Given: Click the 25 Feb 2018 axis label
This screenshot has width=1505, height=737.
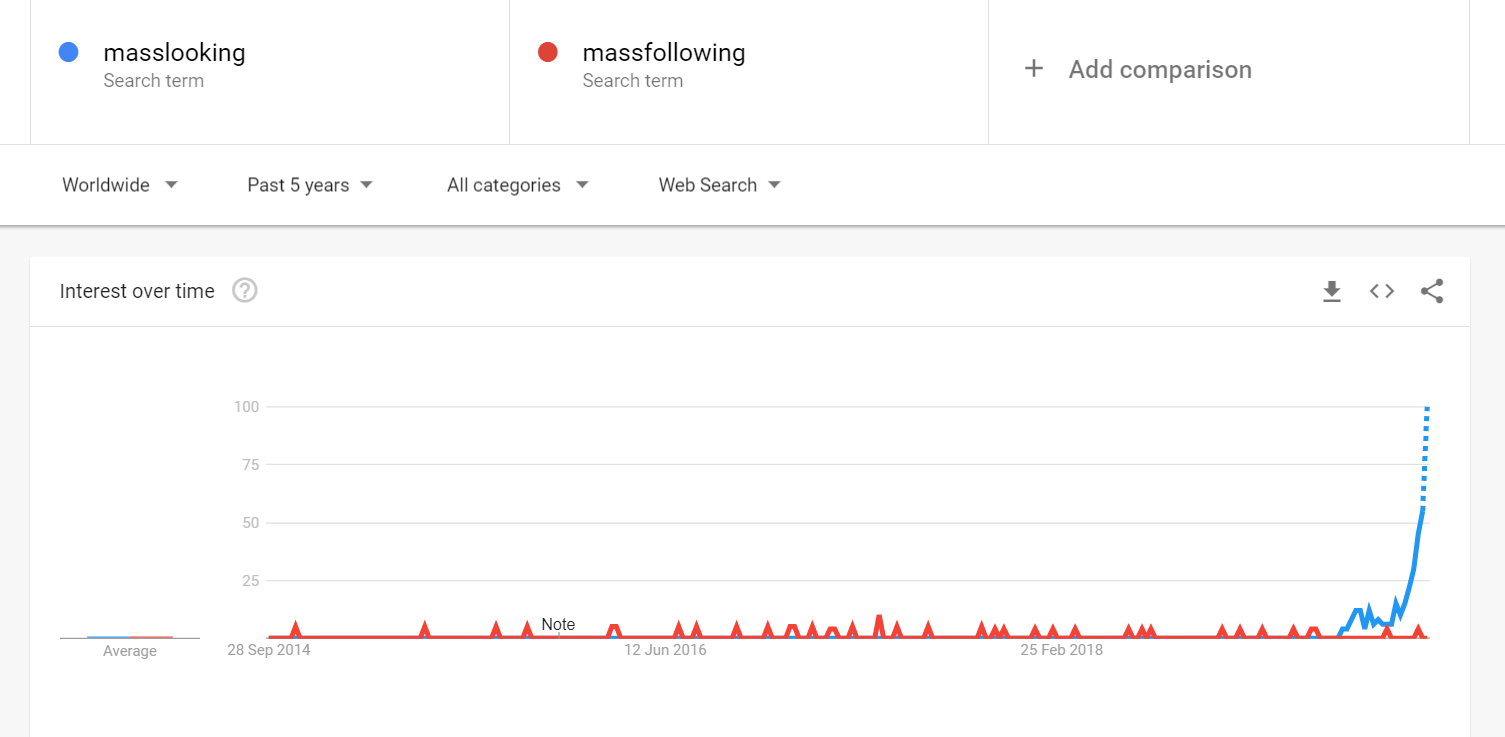Looking at the screenshot, I should click(1062, 650).
